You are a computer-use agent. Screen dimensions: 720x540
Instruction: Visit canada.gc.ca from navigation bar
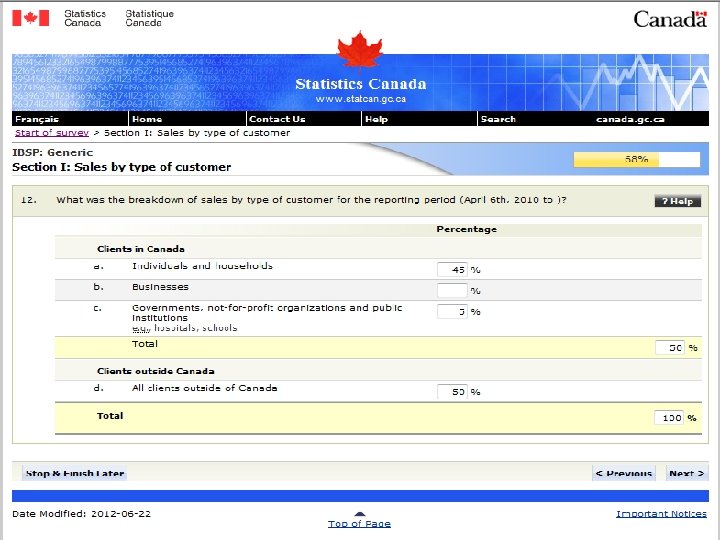(630, 119)
